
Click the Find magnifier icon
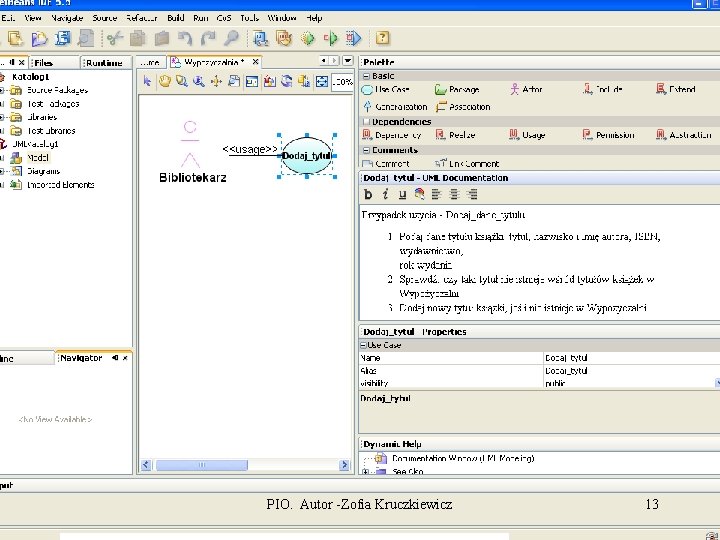tap(231, 38)
